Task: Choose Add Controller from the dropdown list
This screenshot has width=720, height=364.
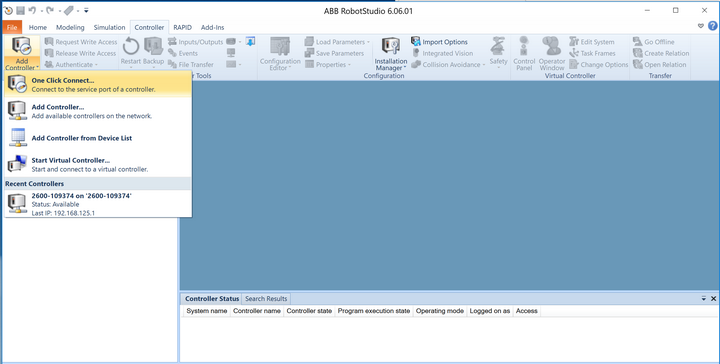Action: [x=98, y=111]
